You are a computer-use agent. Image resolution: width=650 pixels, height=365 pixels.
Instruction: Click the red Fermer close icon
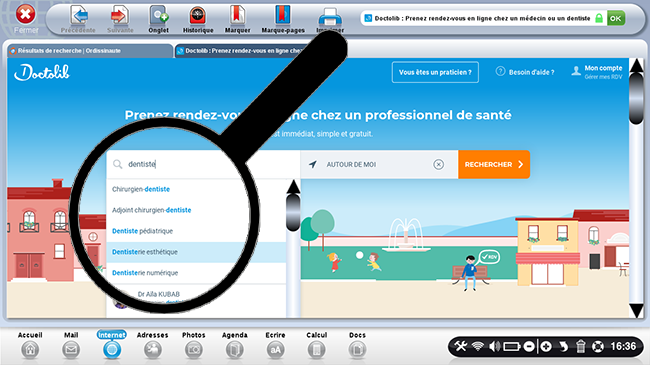[x=25, y=15]
